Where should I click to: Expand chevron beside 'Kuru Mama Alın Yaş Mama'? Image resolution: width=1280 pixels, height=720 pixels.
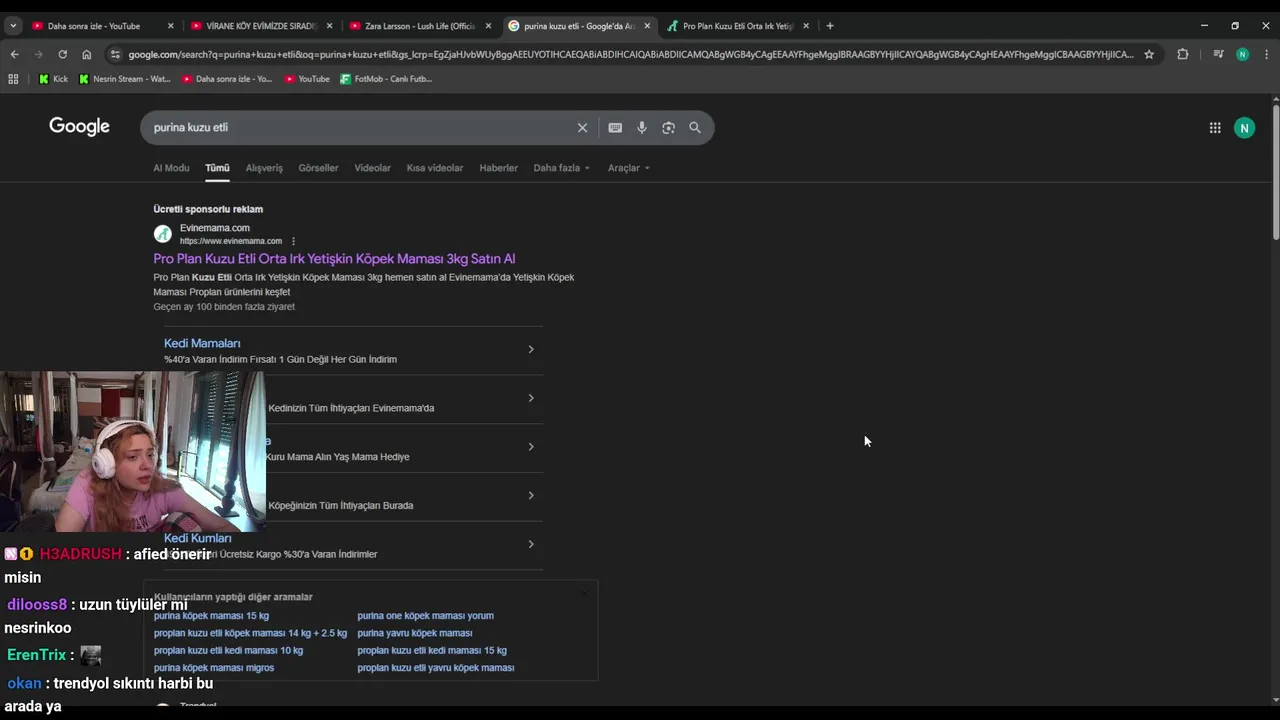pyautogui.click(x=531, y=447)
